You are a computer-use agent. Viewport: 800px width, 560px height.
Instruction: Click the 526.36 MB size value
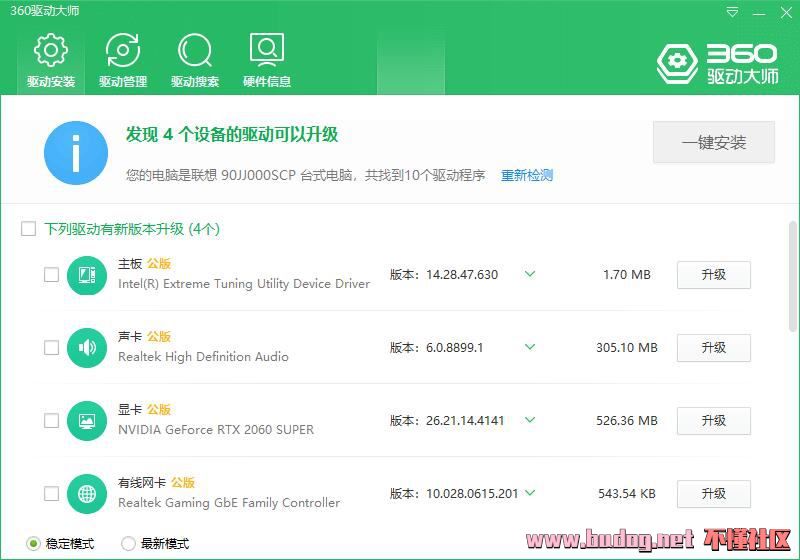tap(627, 421)
